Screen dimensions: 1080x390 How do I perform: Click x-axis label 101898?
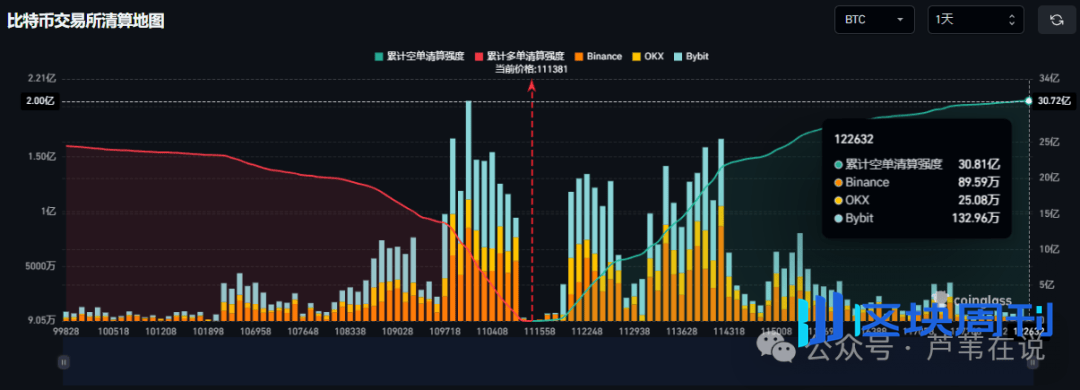pos(209,332)
